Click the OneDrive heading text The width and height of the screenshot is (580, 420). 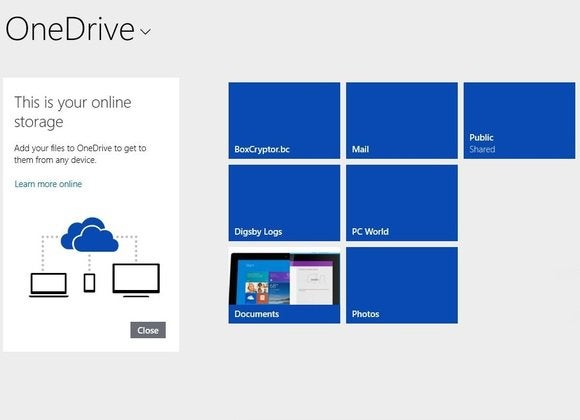click(70, 29)
